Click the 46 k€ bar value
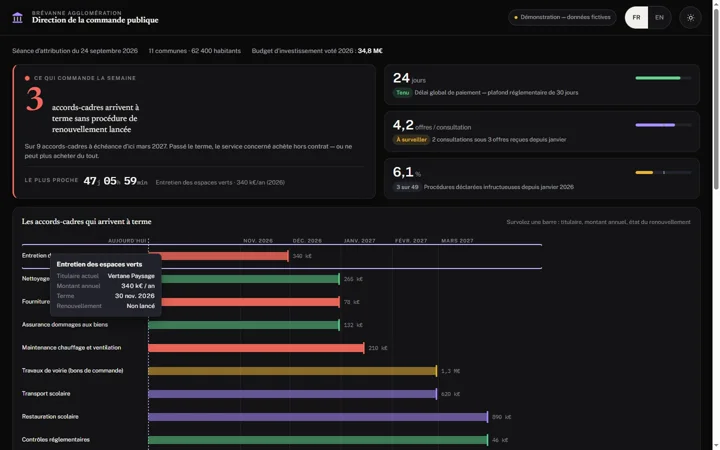The width and height of the screenshot is (720, 450). 500,440
